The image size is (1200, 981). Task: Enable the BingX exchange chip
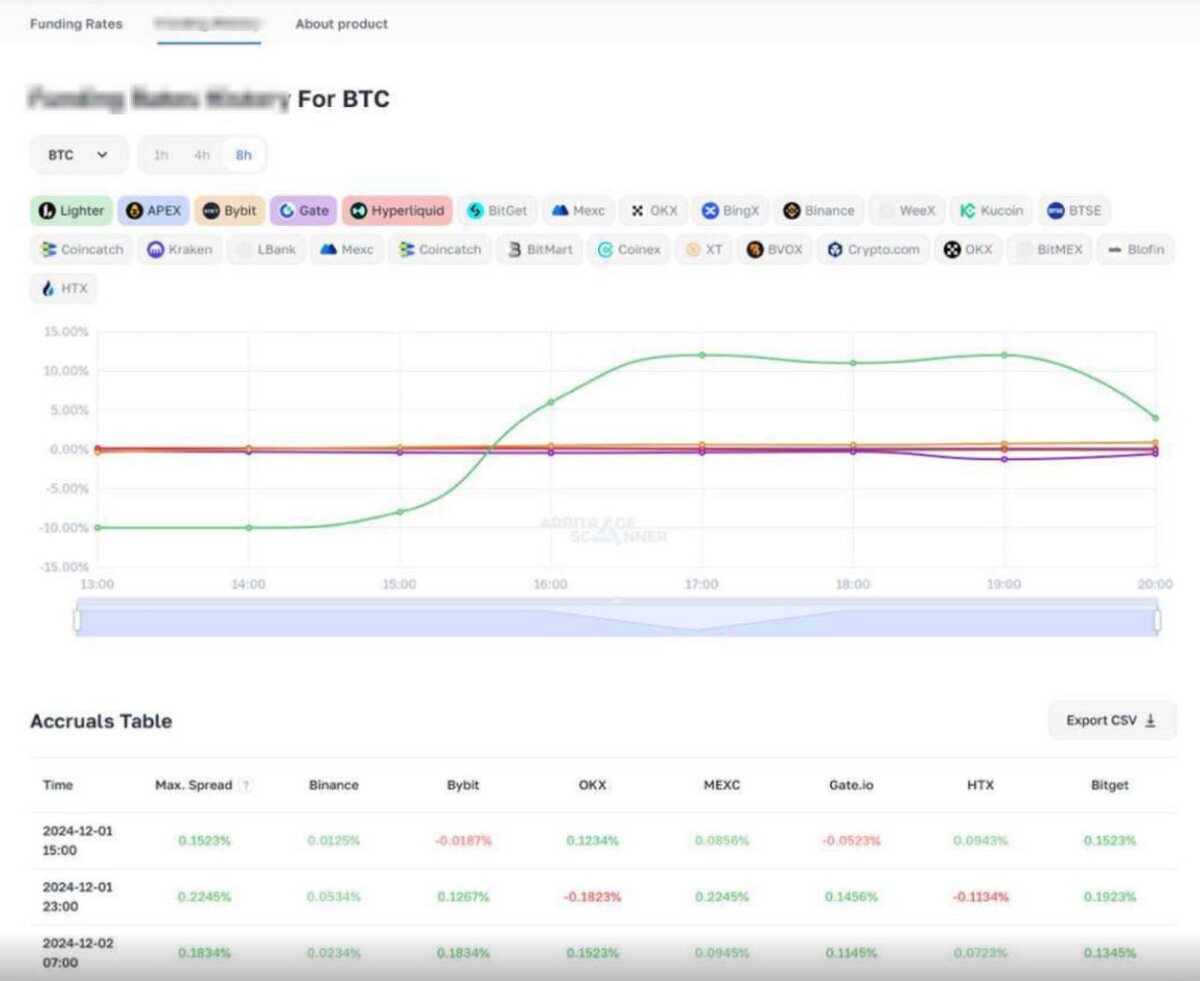[x=730, y=211]
